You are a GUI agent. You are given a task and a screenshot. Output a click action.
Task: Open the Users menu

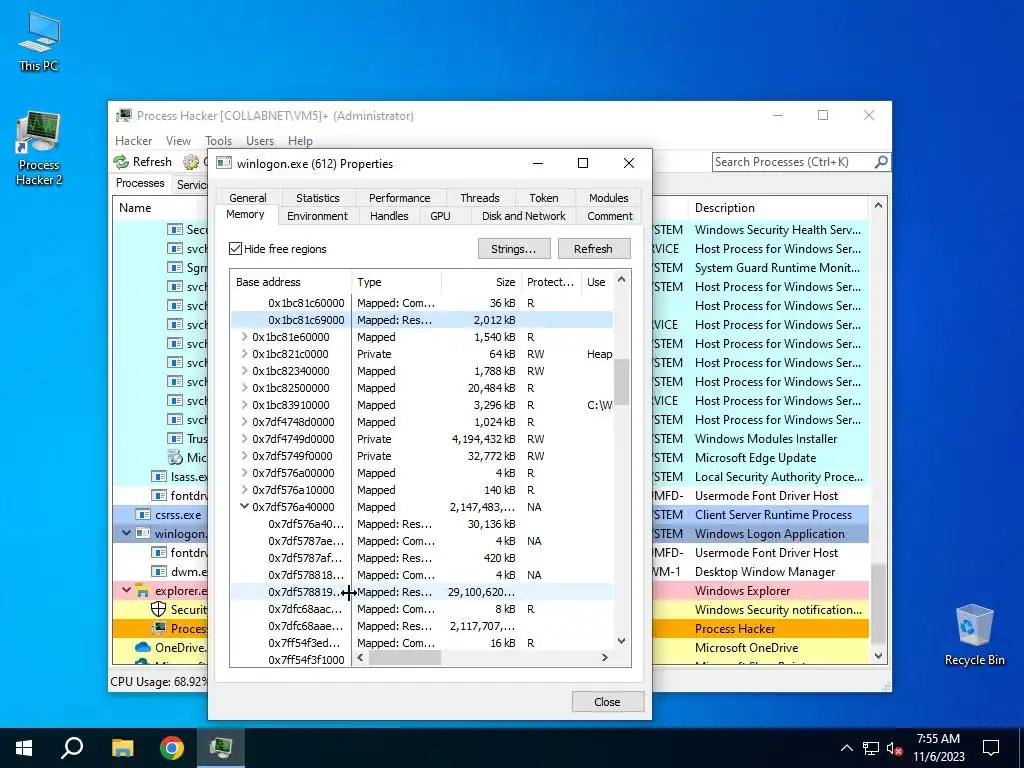(259, 141)
